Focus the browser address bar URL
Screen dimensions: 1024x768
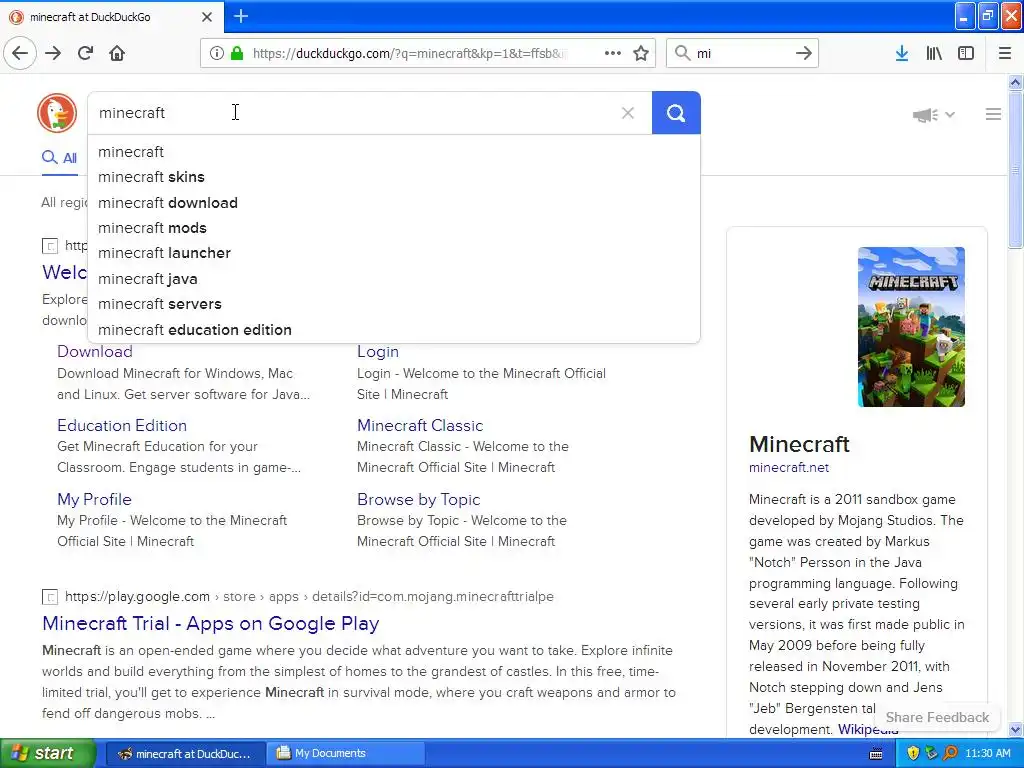pyautogui.click(x=408, y=54)
